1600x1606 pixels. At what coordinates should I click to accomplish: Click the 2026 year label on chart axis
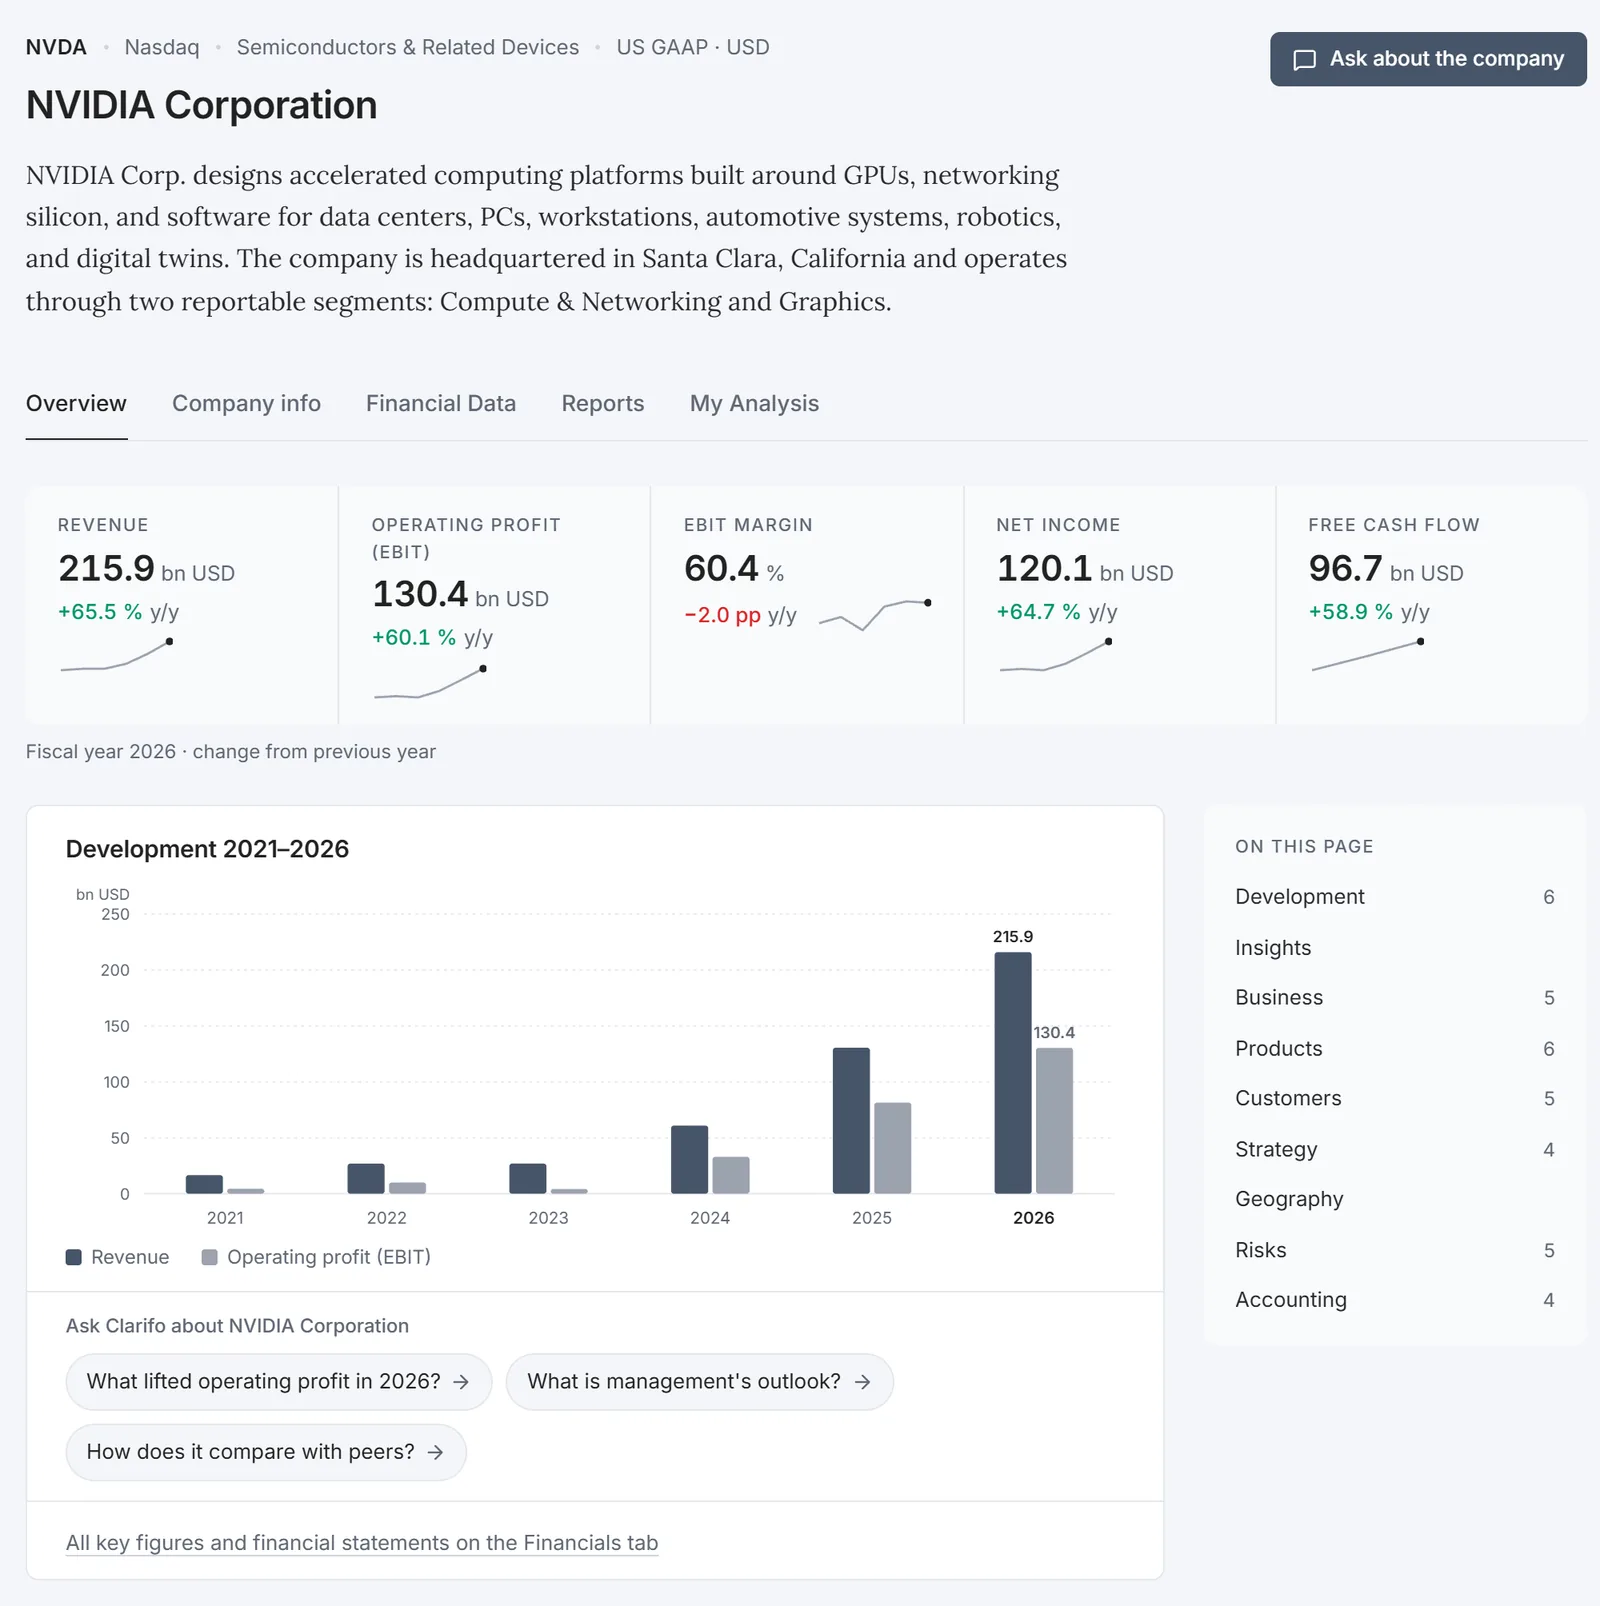[x=1033, y=1218]
